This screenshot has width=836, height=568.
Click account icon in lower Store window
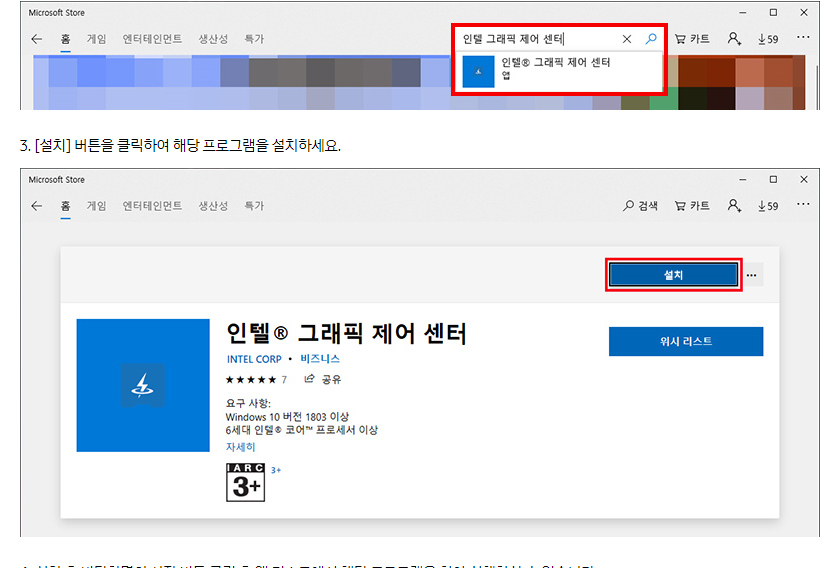[x=734, y=206]
